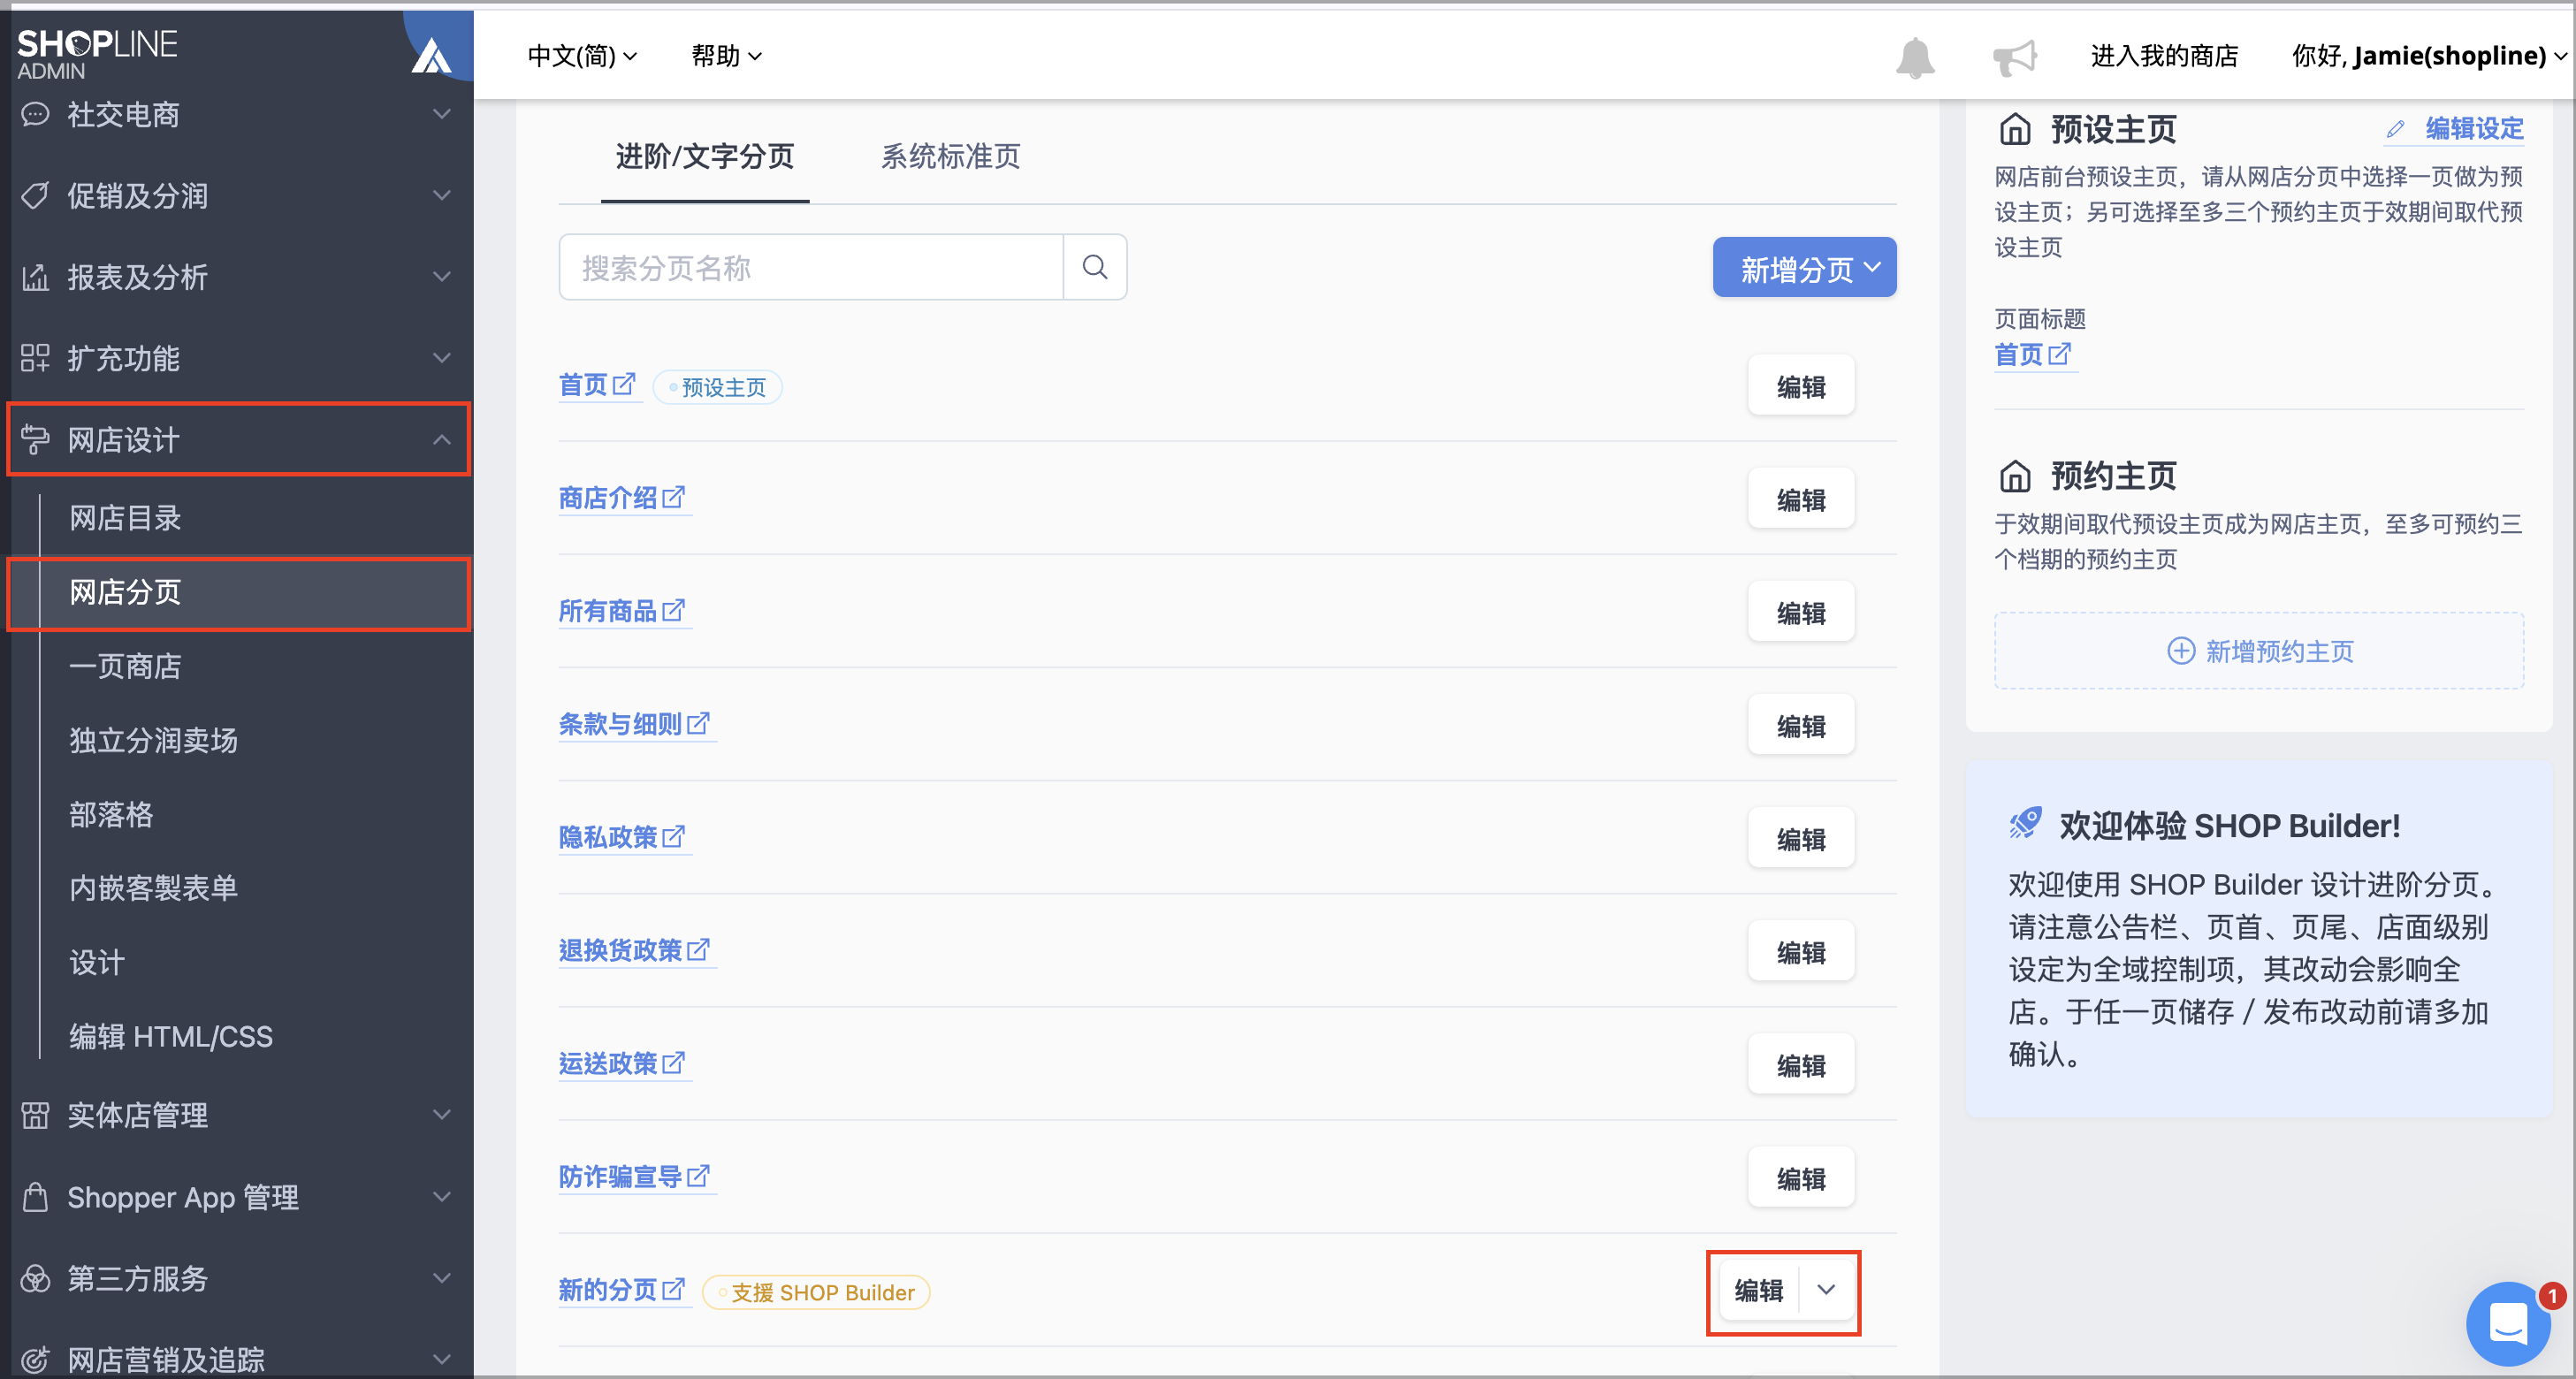Open 进入我的商店 link
Viewport: 2576px width, 1379px height.
[x=2164, y=56]
